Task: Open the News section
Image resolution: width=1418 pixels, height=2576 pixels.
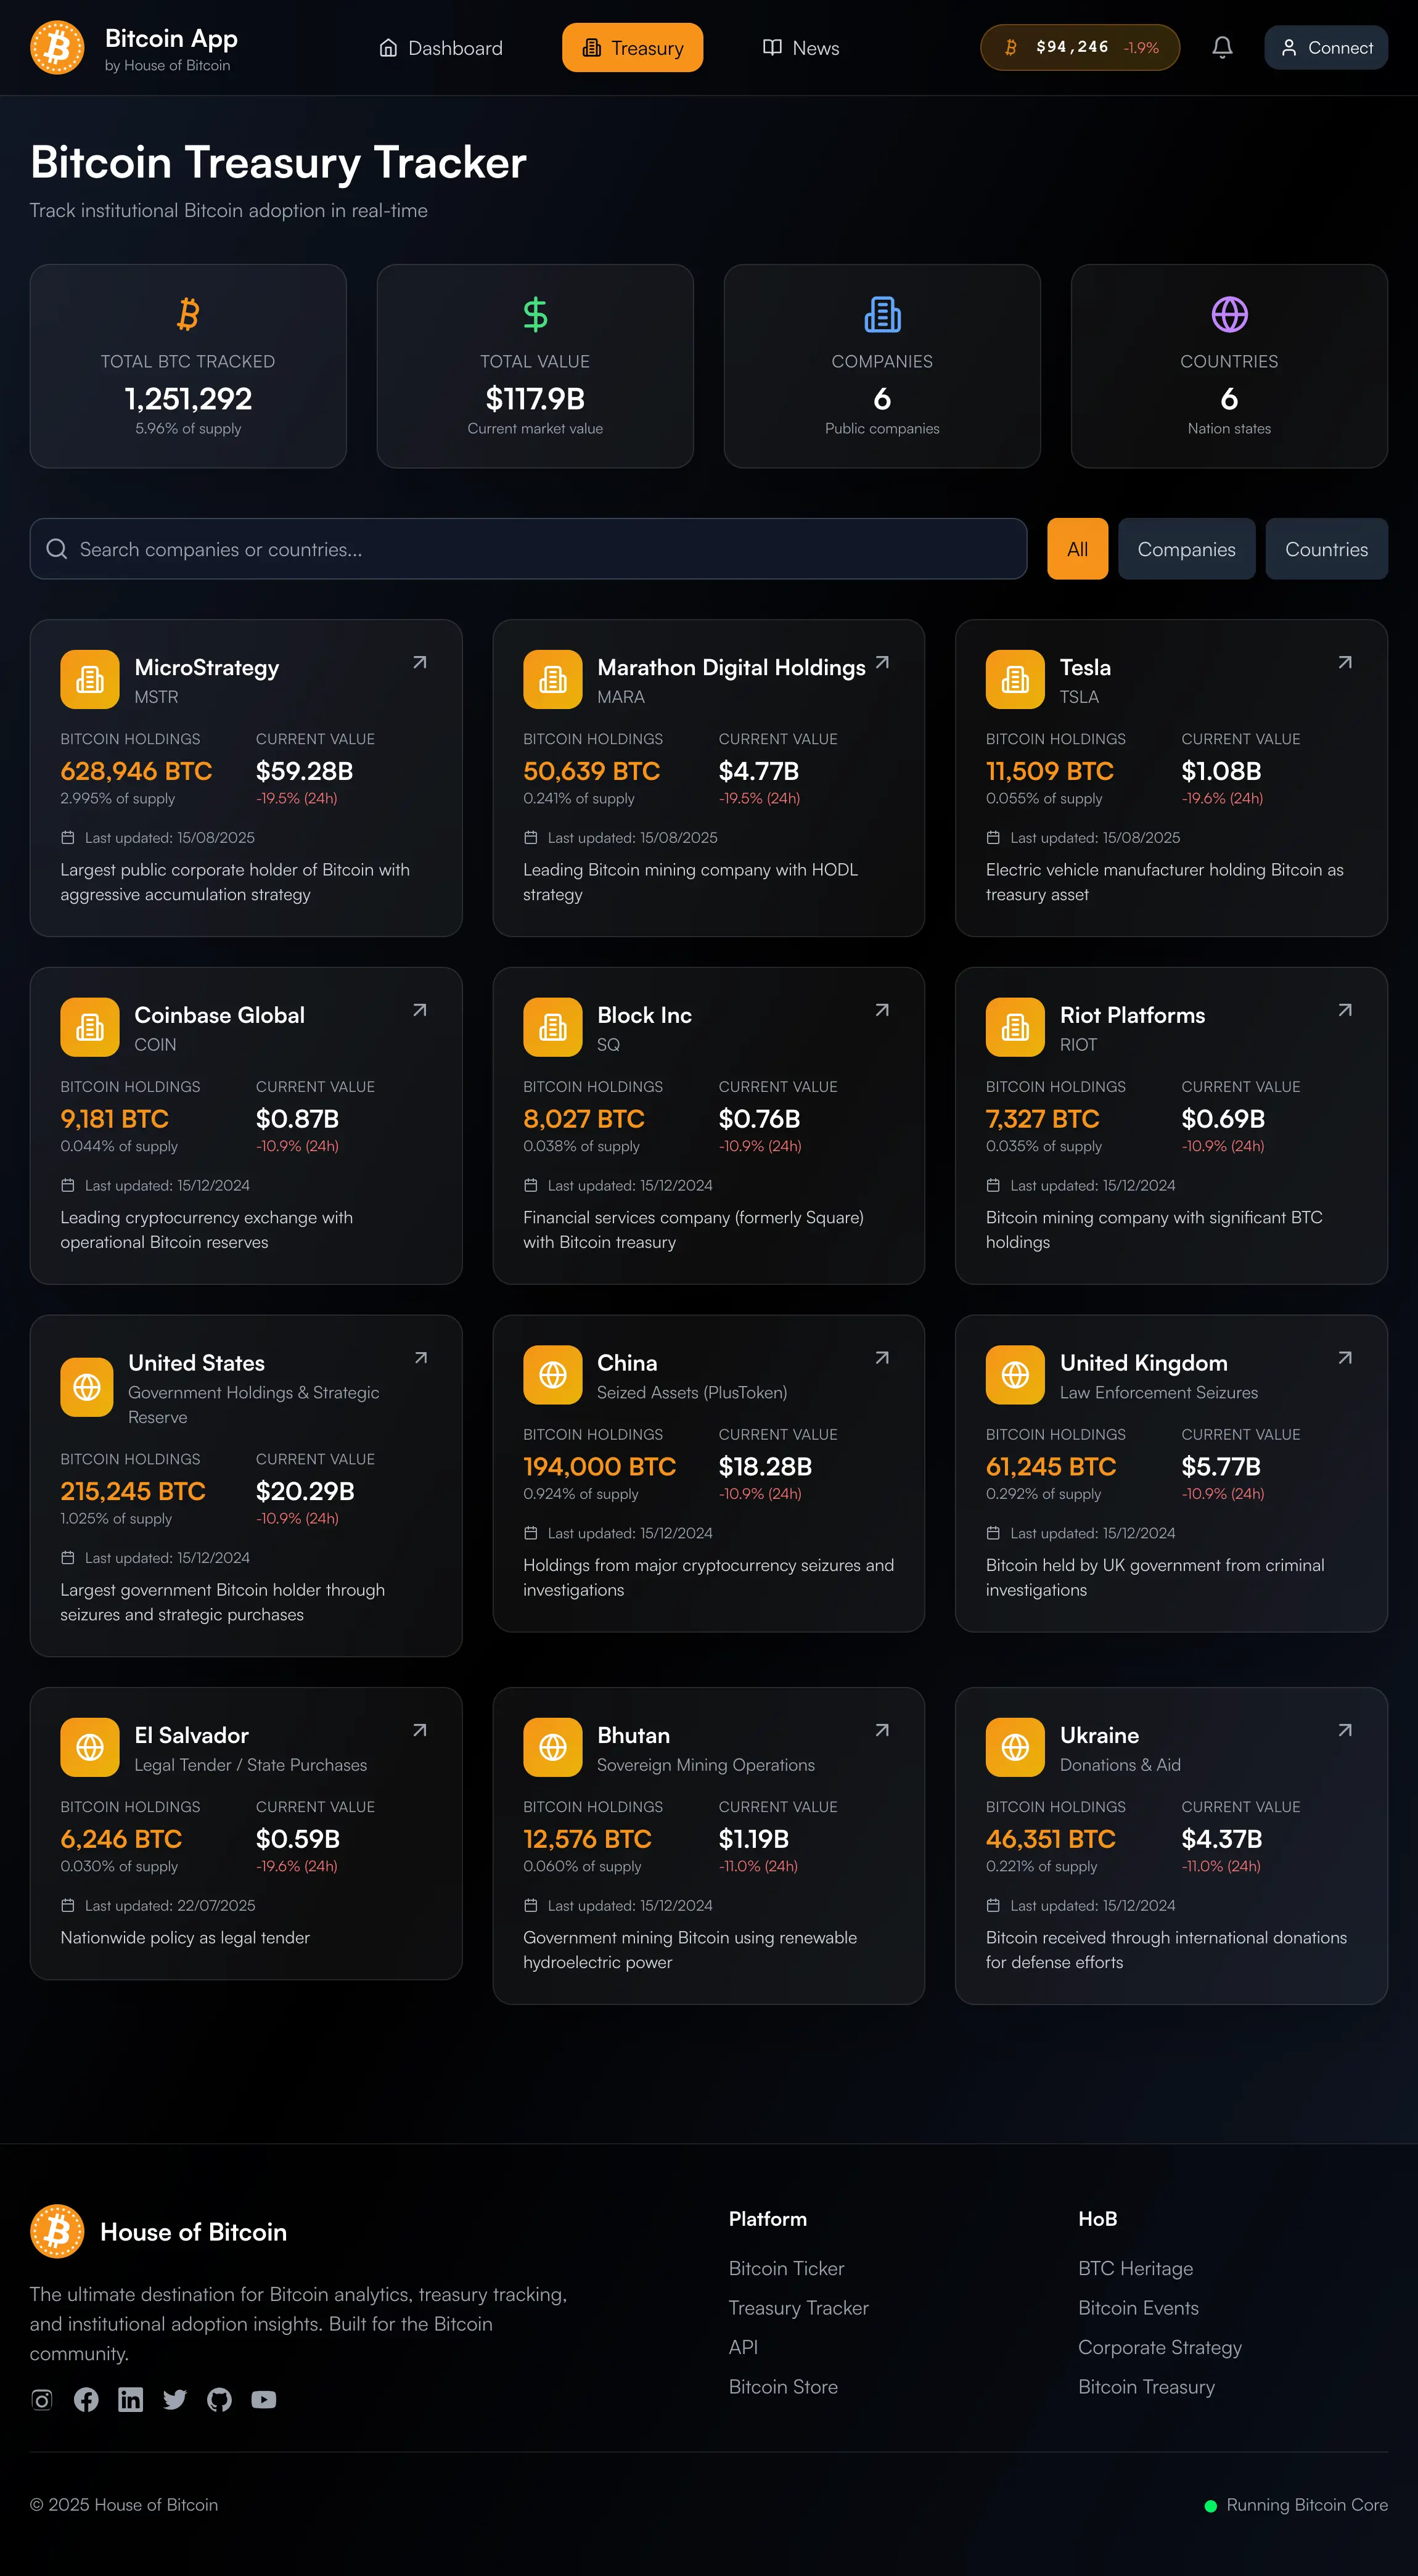Action: pyautogui.click(x=800, y=47)
